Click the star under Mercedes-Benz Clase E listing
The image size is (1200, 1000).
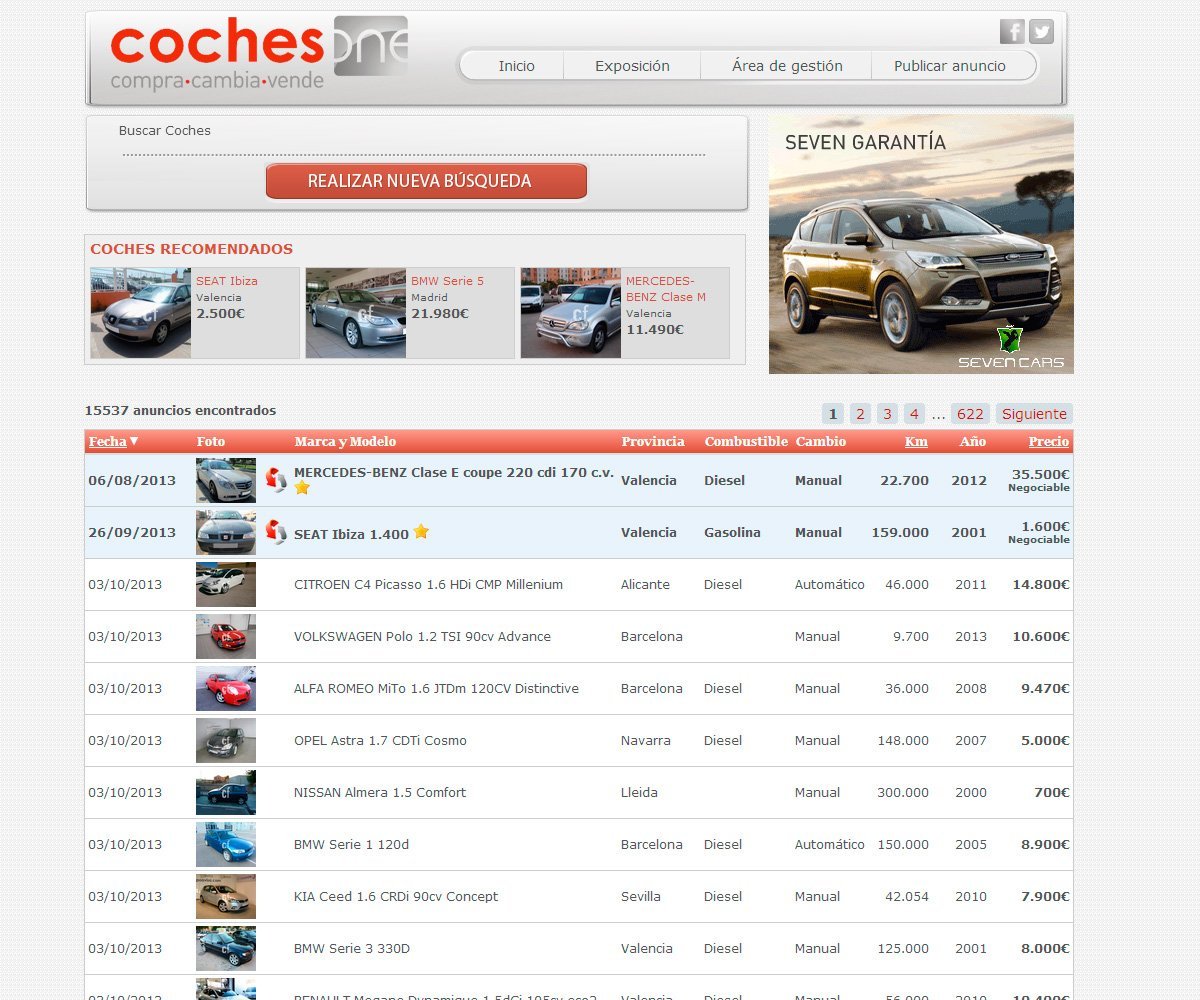(302, 488)
